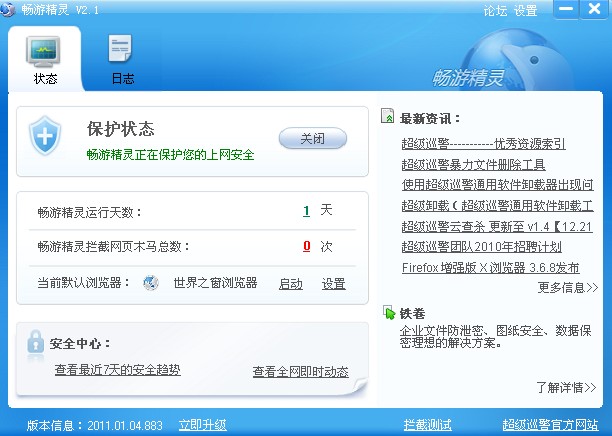
Task: Click the blue shield protection icon
Action: [45, 135]
